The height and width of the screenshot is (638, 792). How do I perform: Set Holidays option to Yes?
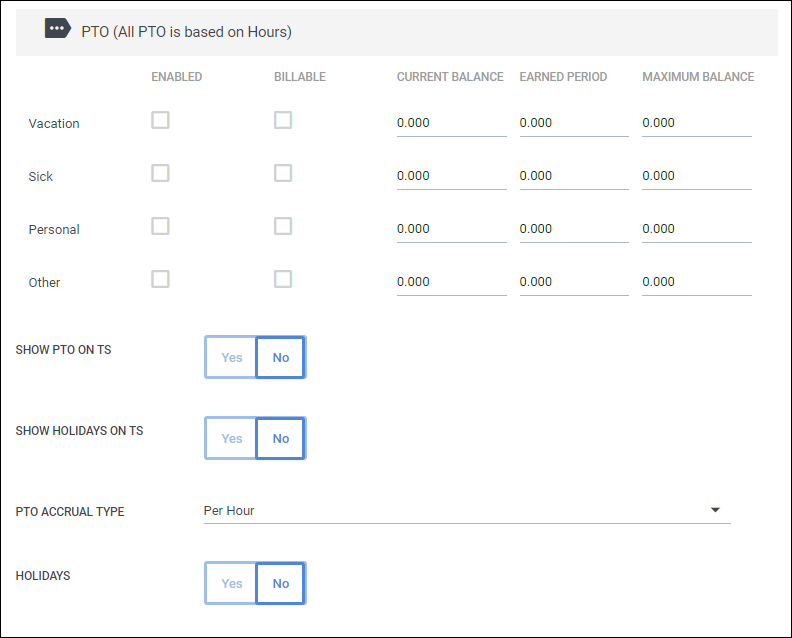tap(231, 583)
